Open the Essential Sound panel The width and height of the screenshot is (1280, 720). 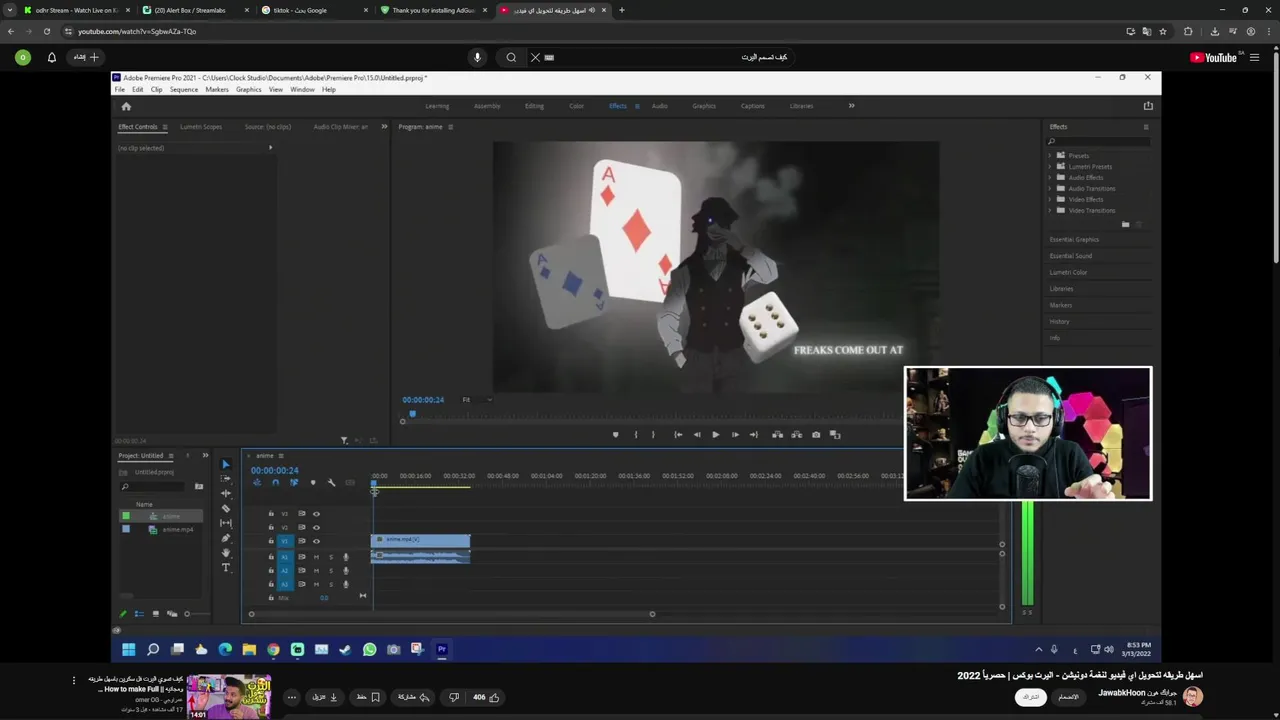pos(1071,256)
